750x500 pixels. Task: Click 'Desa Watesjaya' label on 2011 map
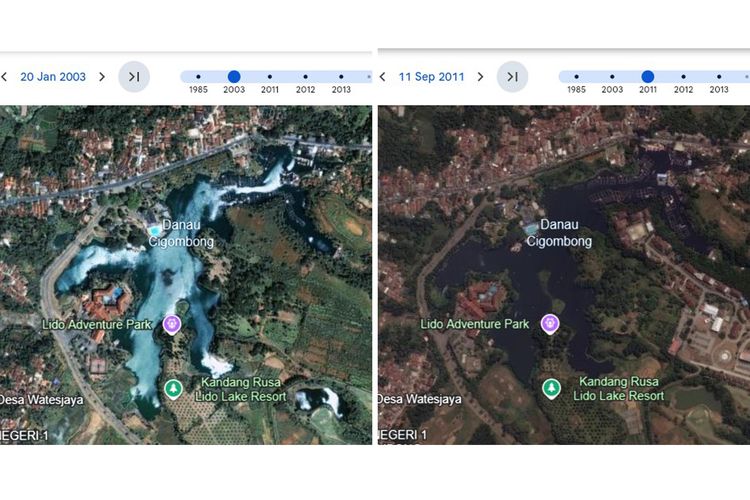coord(419,399)
